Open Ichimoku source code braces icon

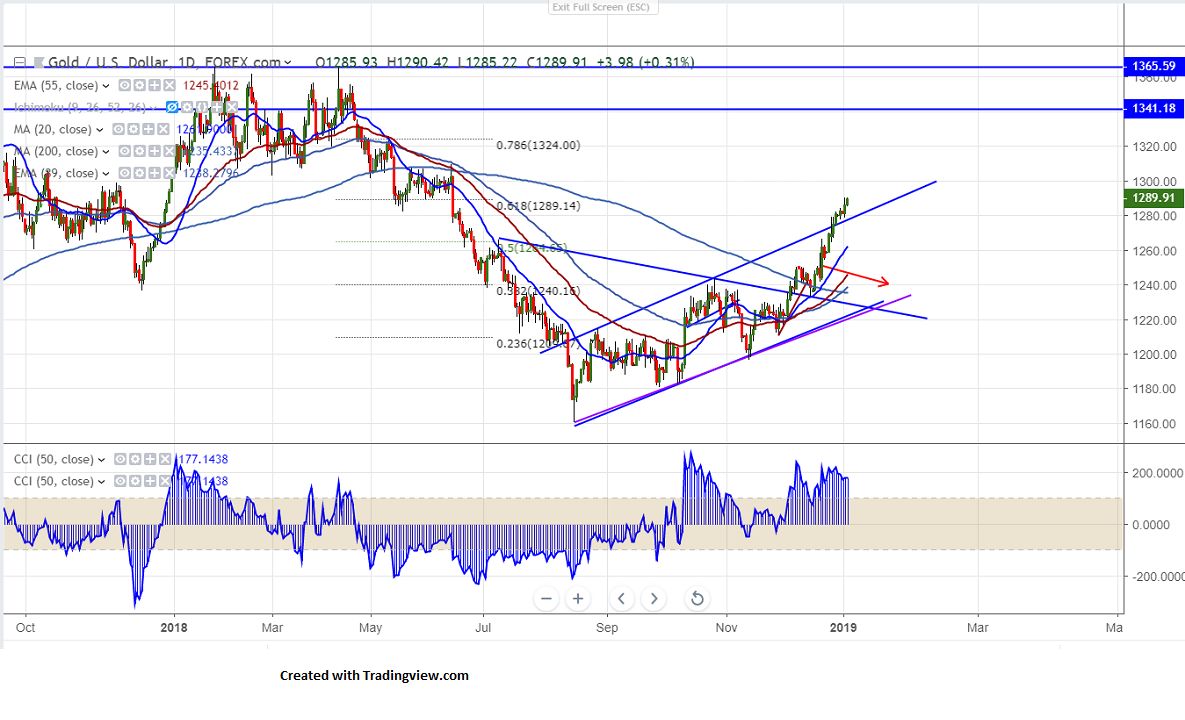(202, 107)
